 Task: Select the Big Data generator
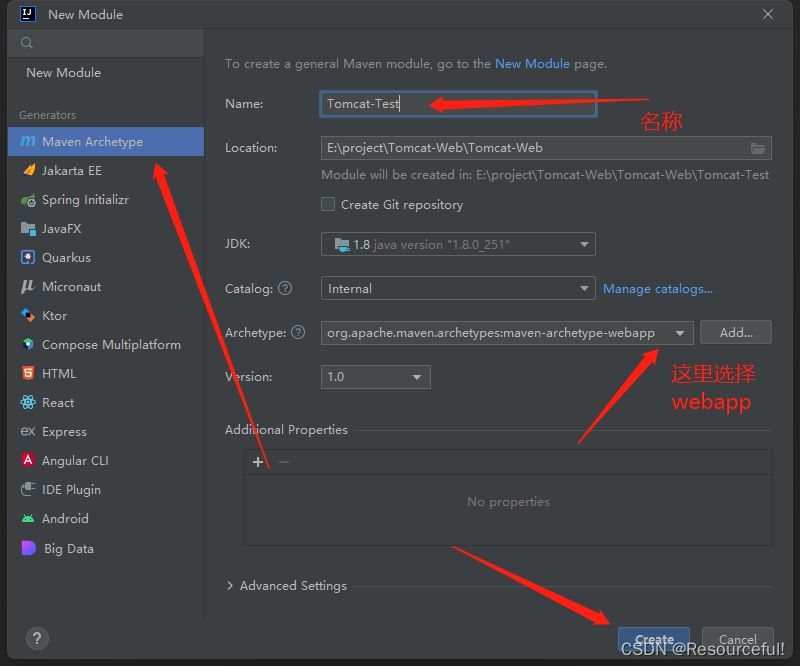tap(106, 549)
